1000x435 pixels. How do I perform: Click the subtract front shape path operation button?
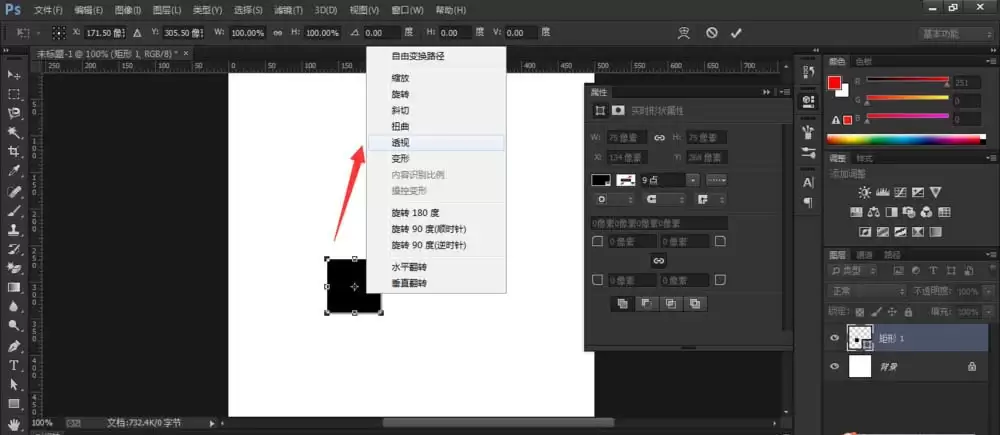click(x=646, y=304)
